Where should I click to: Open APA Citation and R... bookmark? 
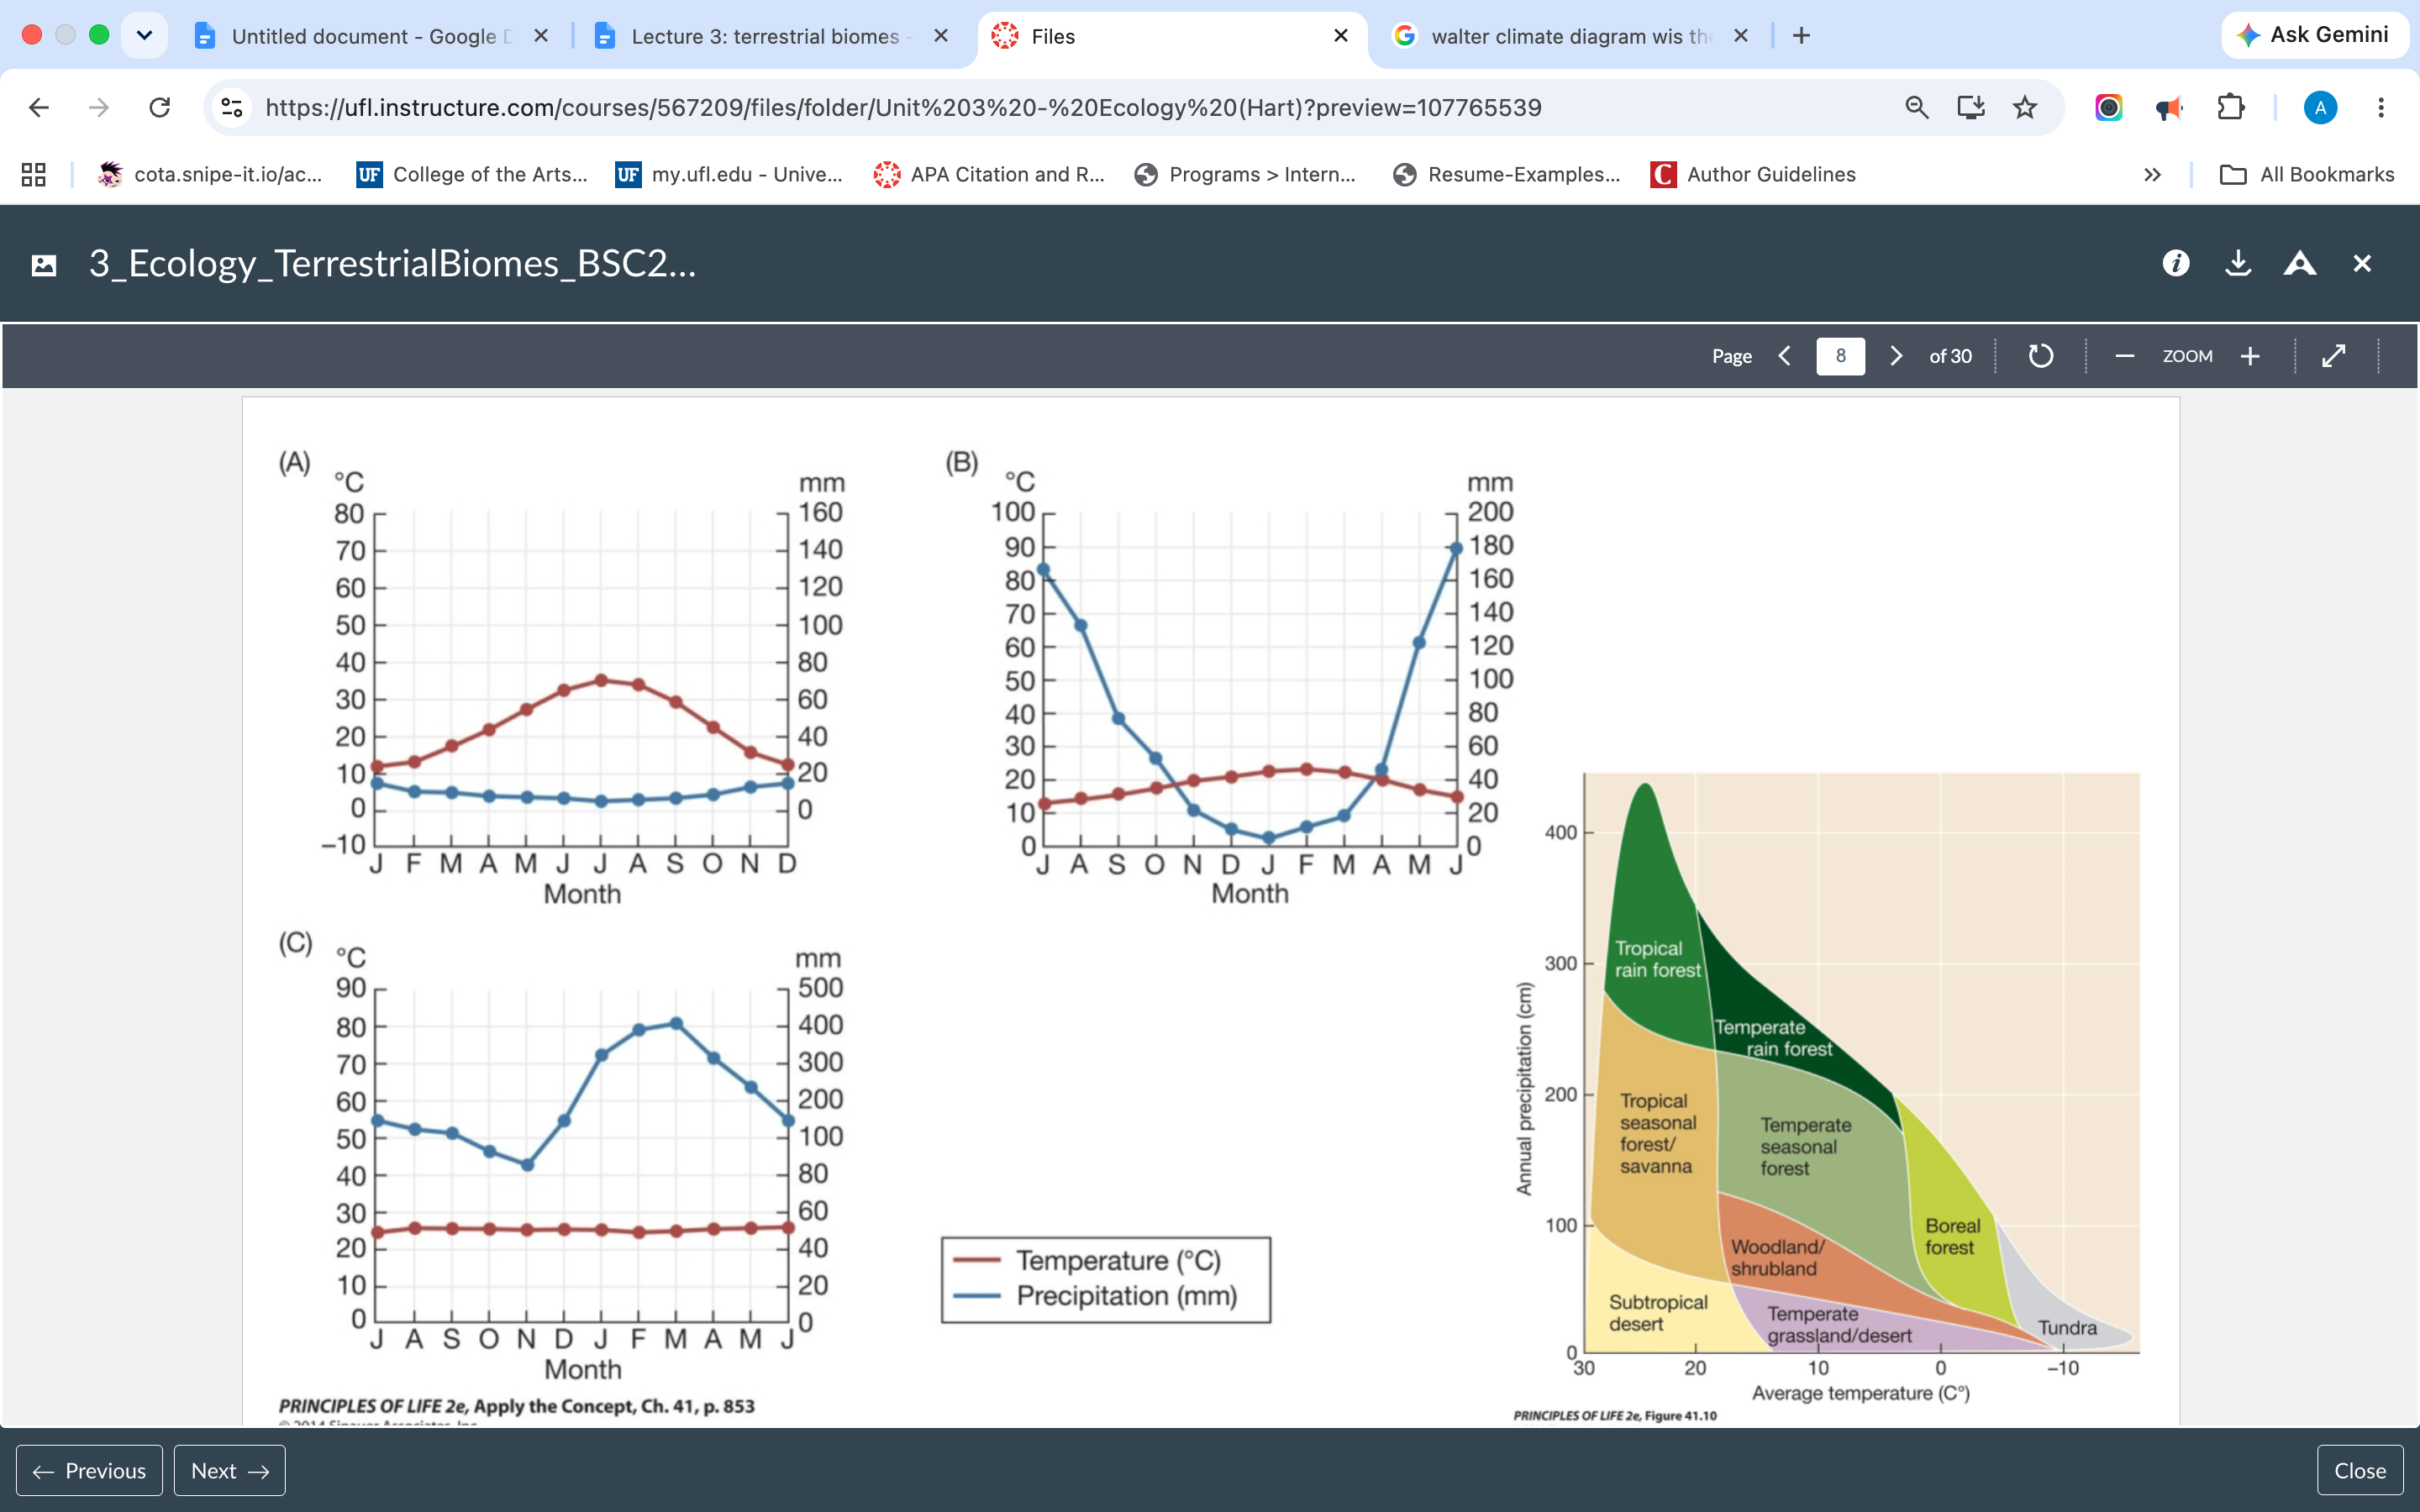pos(989,175)
